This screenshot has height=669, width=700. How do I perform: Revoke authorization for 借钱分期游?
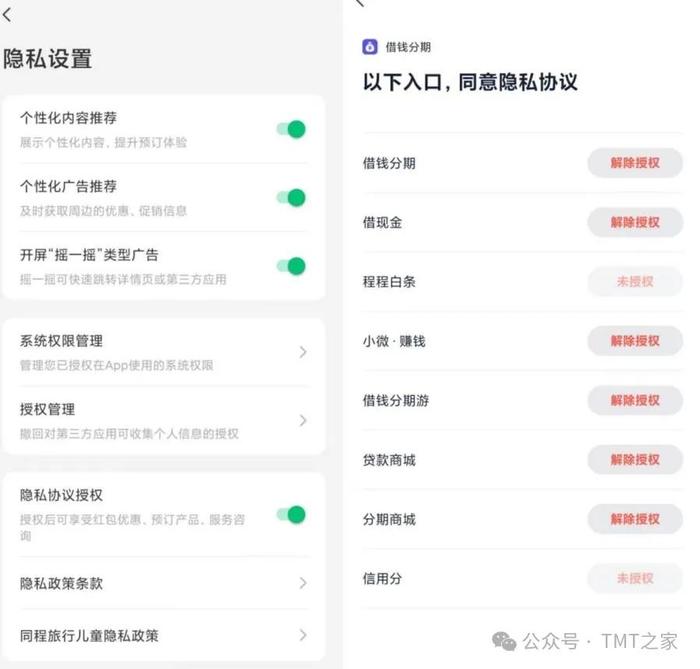(x=635, y=400)
